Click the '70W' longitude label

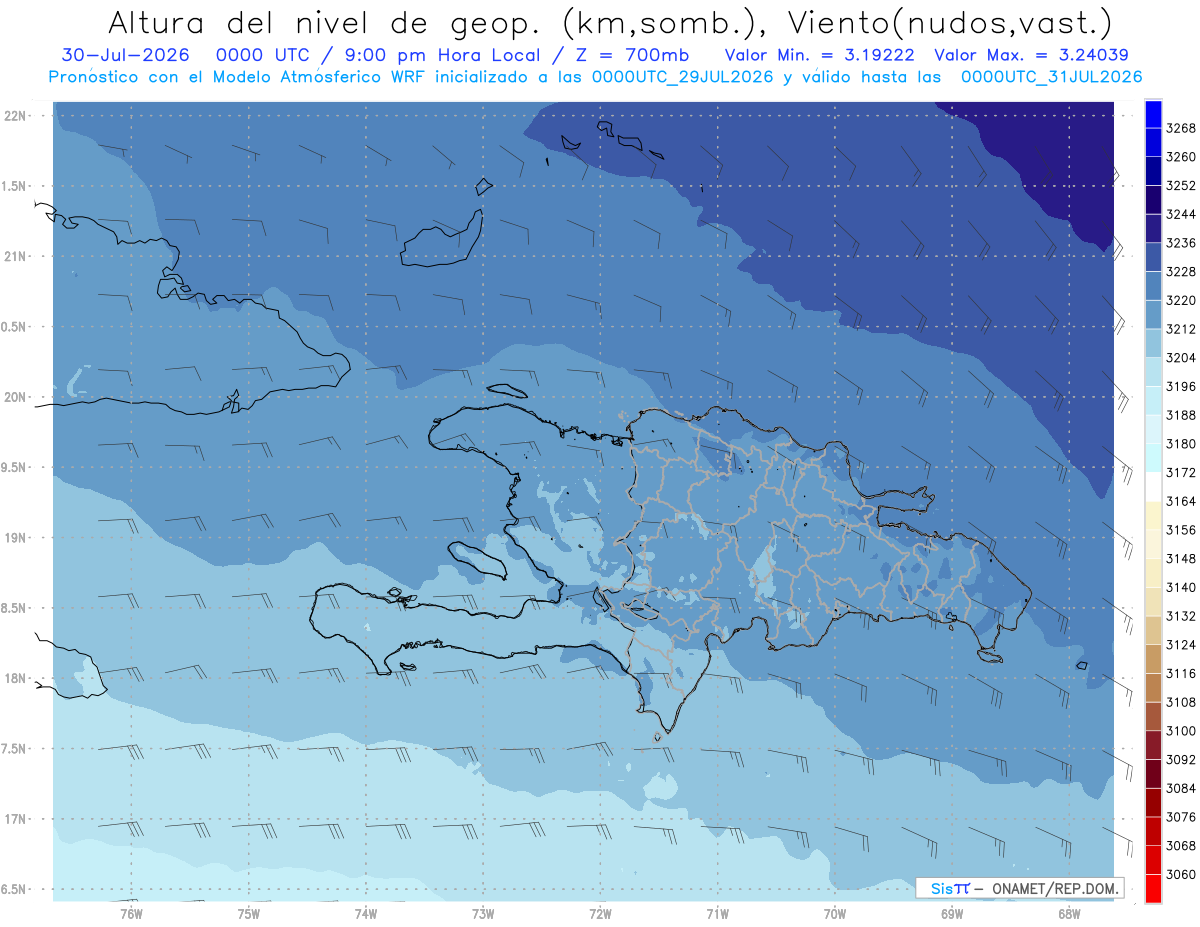point(835,913)
